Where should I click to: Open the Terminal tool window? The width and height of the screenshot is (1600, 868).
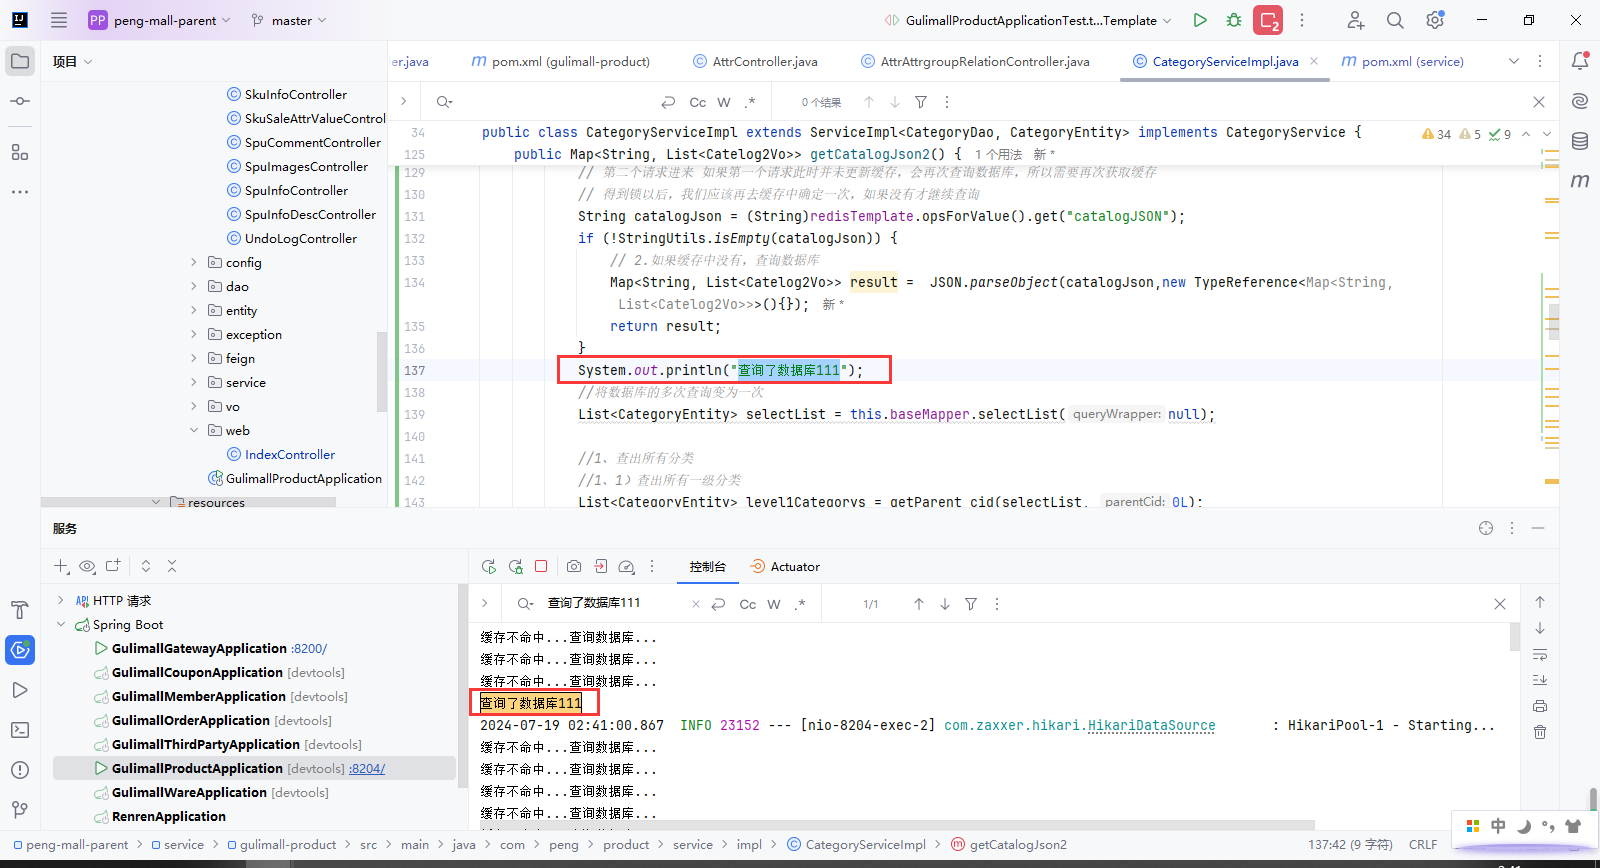(x=20, y=730)
